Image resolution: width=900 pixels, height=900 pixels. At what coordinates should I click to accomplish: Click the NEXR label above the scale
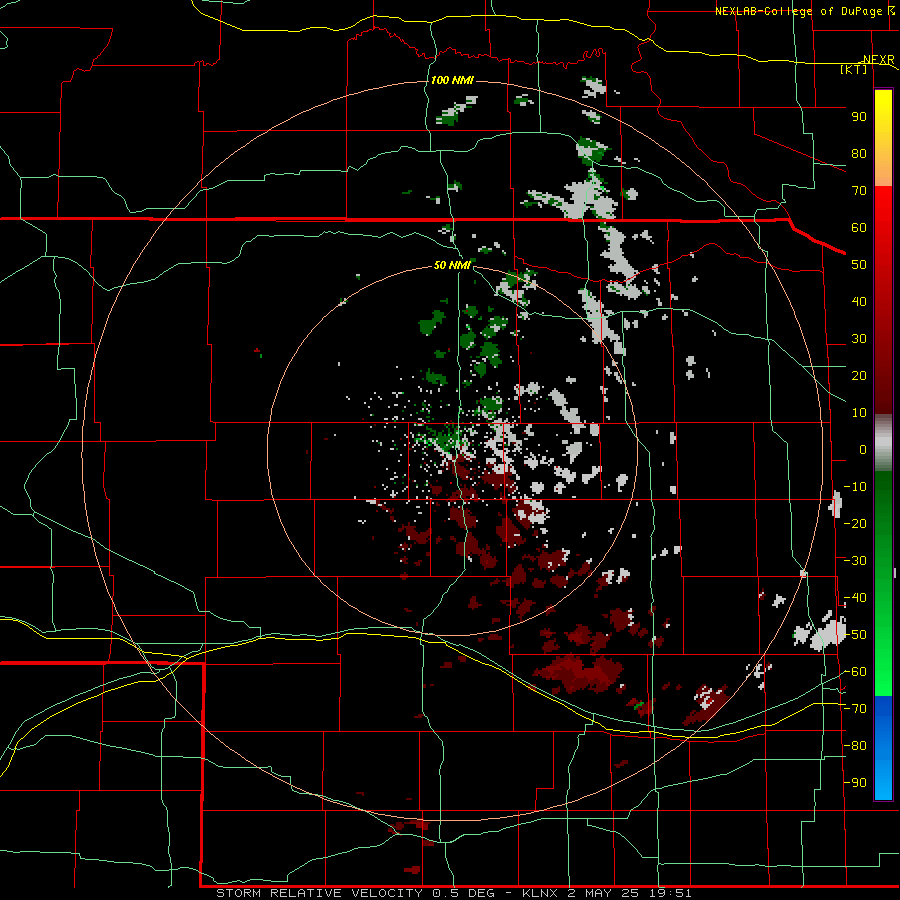[x=878, y=60]
